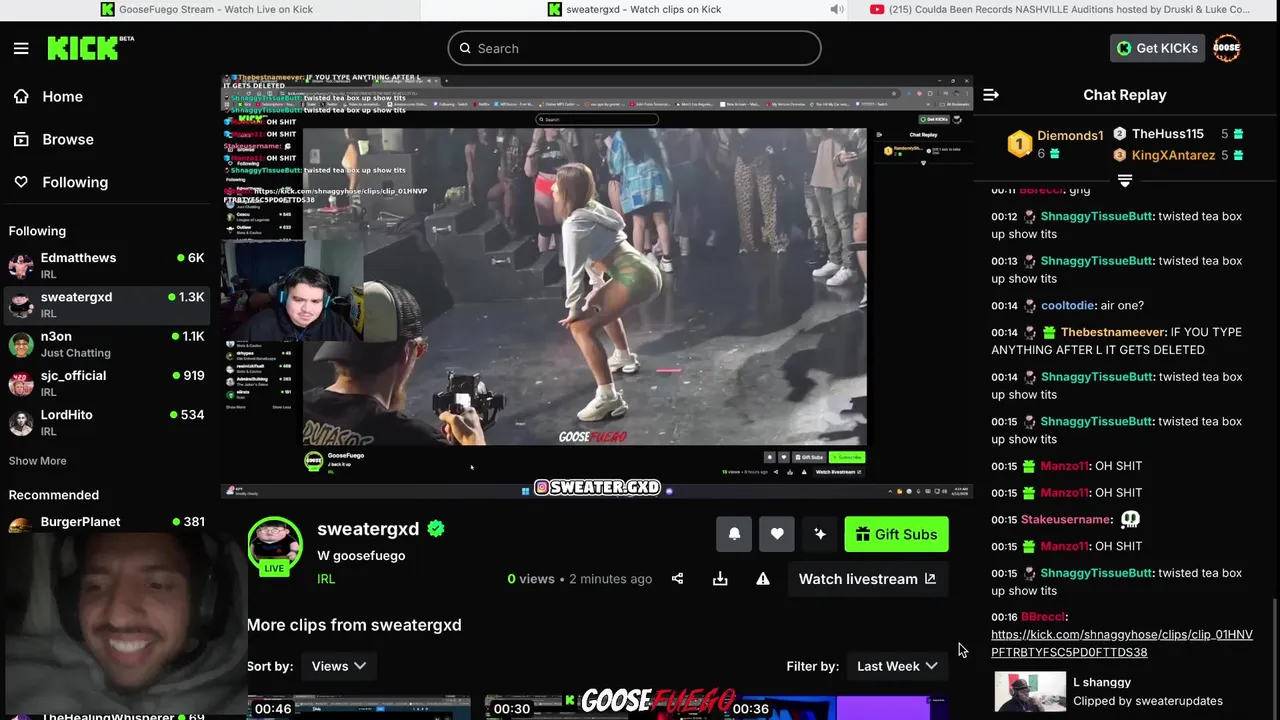Open the Goose profile avatar menu
Viewport: 1280px width, 720px height.
pos(1226,48)
